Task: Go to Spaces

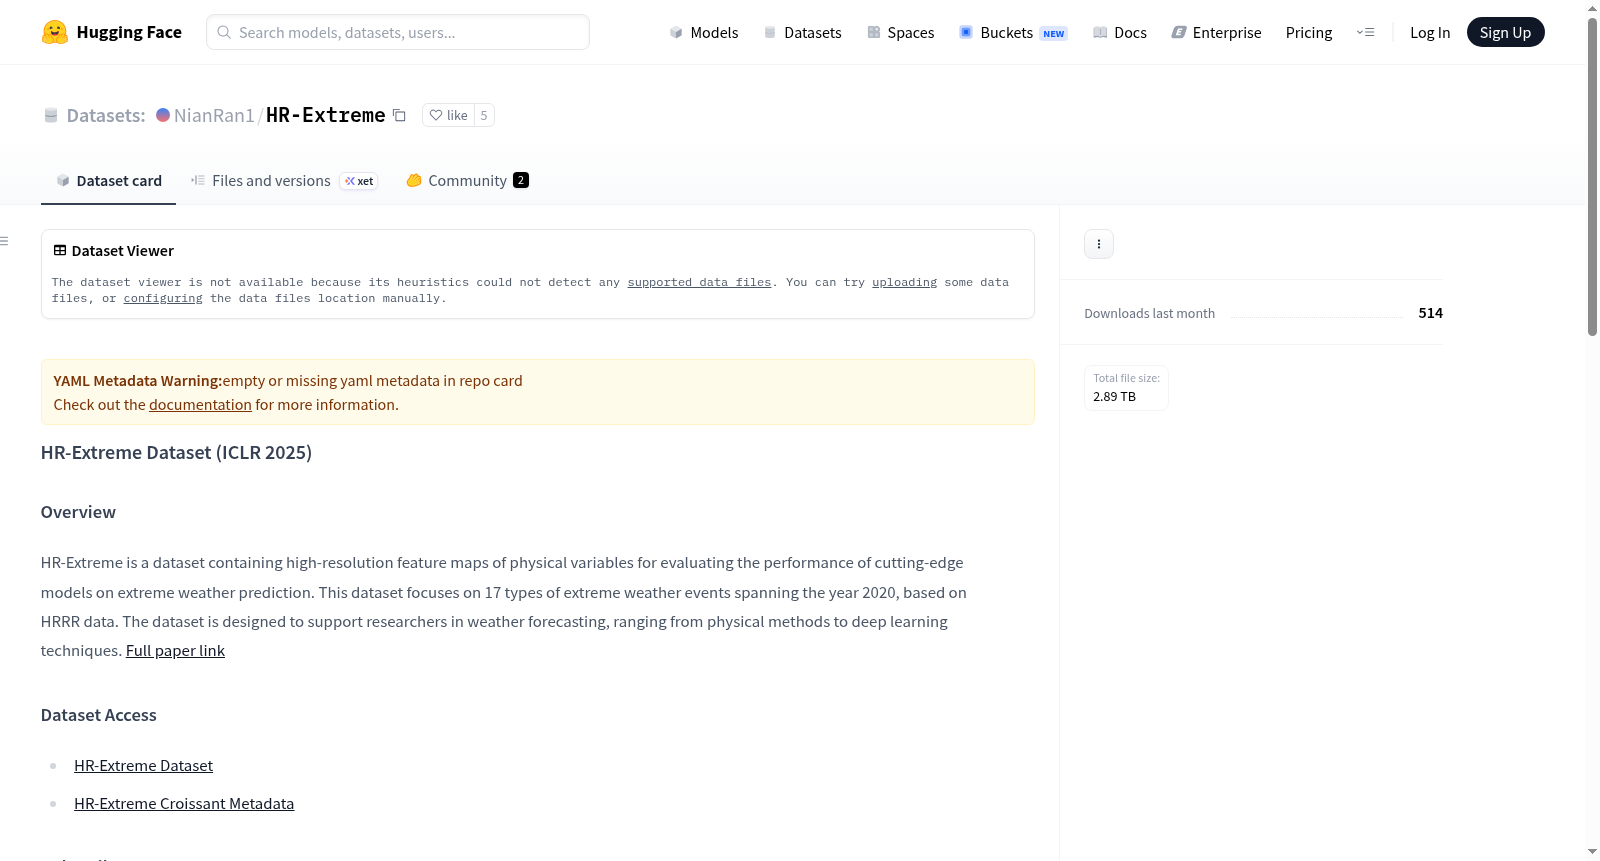Action: 900,32
